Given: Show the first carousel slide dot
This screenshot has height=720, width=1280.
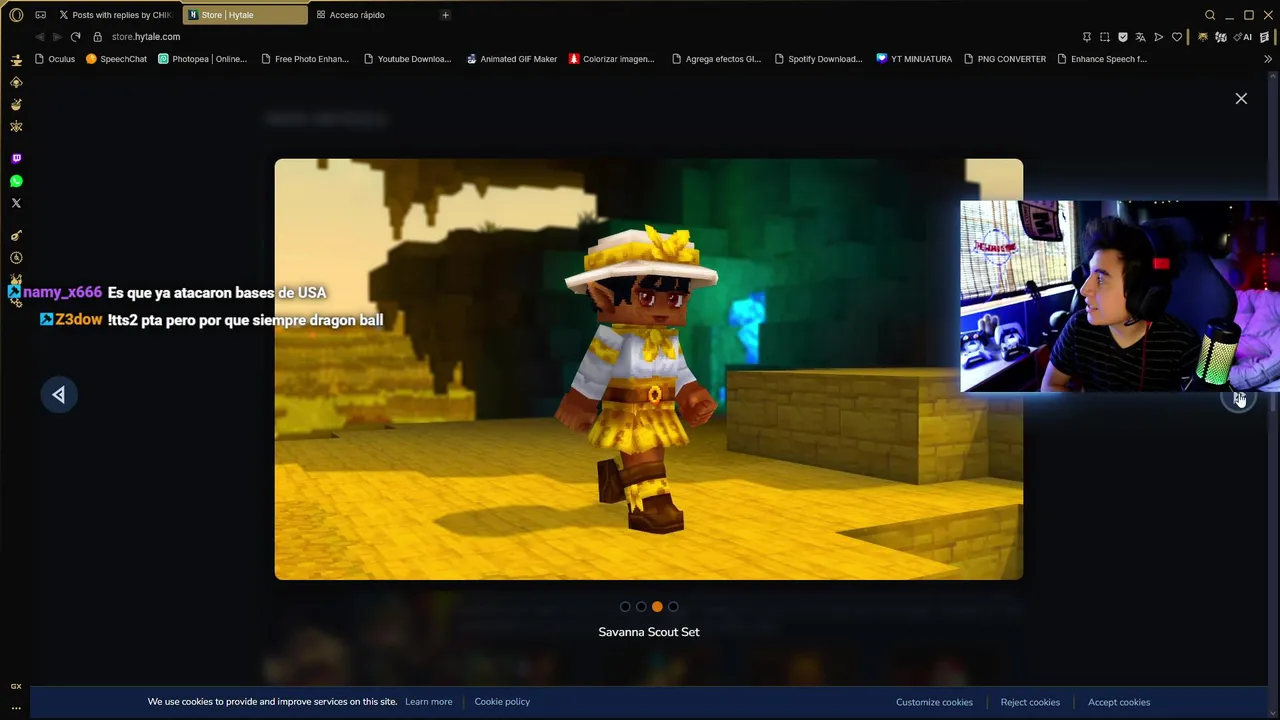Looking at the screenshot, I should click(625, 606).
